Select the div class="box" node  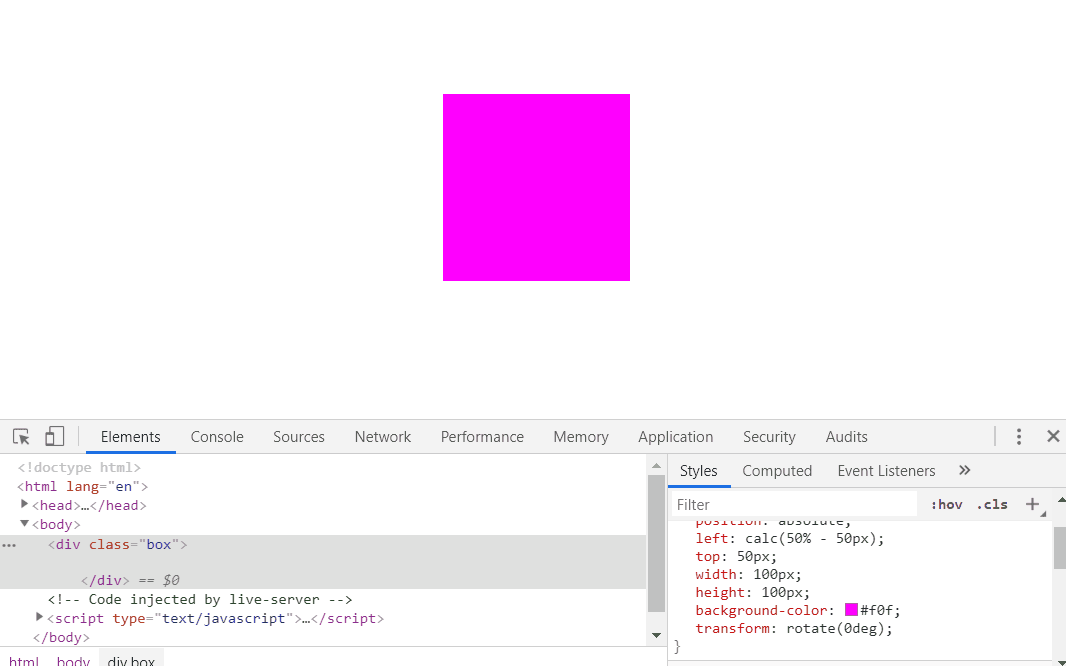pos(118,544)
